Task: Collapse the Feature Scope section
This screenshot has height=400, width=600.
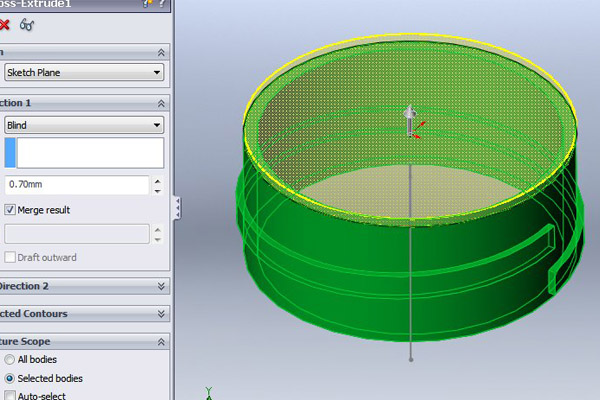Action: point(161,341)
